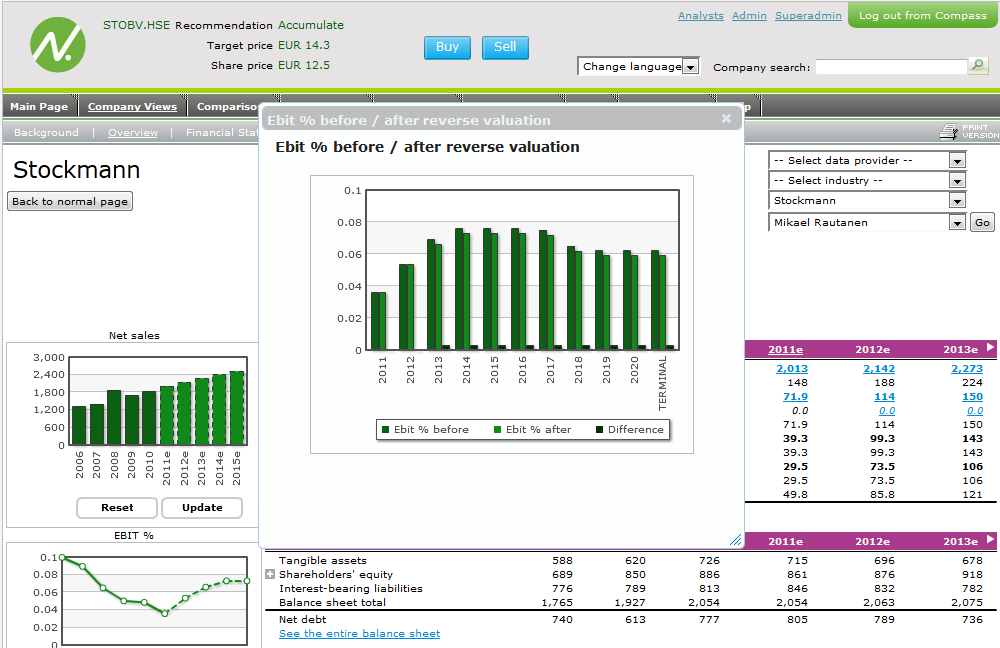Open See the entire balance sheet link
1000x648 pixels.
tap(359, 633)
